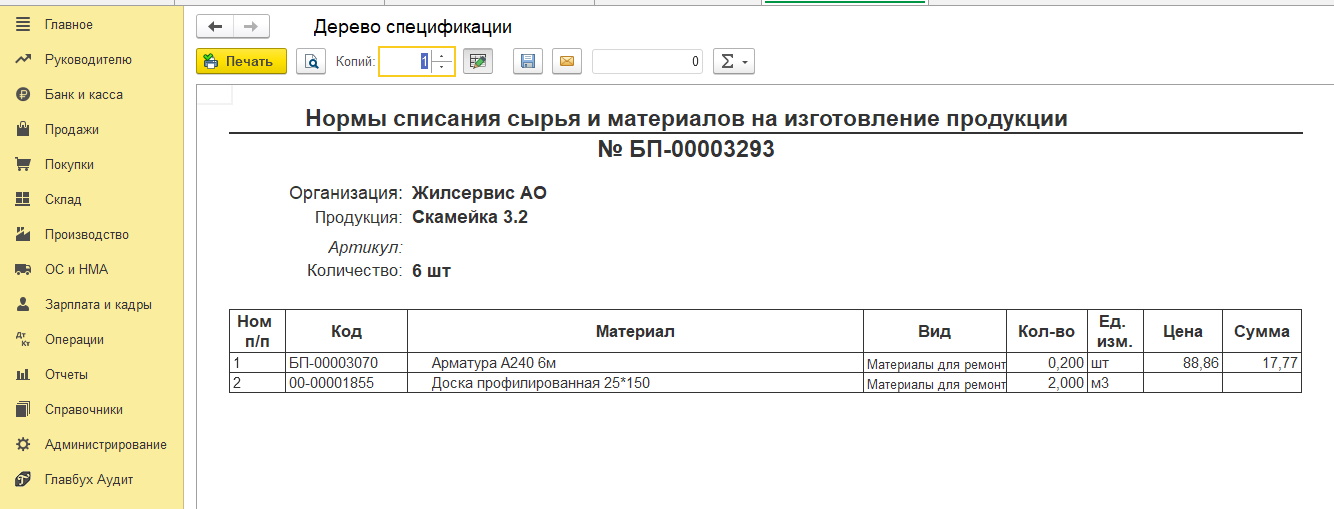1334x509 pixels.
Task: Click the Банк и касса ruble icon
Action: pyautogui.click(x=23, y=94)
